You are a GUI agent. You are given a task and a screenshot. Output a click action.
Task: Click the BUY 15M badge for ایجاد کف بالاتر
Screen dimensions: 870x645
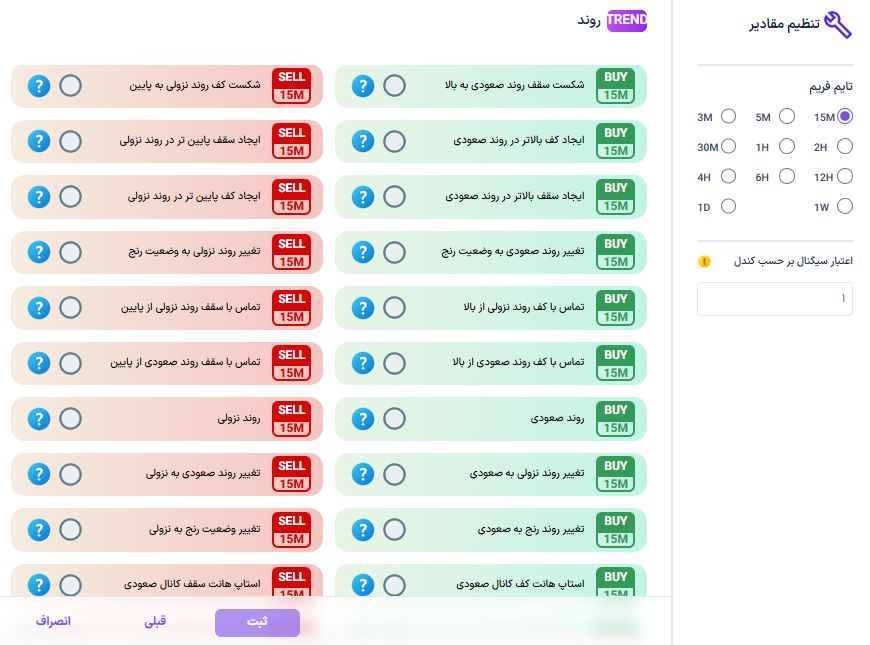[x=616, y=142]
